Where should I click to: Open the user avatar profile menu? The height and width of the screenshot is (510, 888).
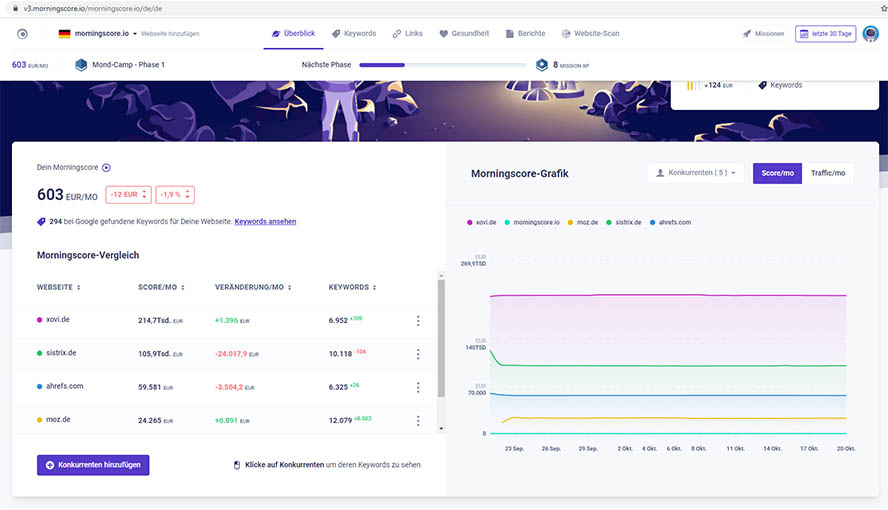(870, 34)
